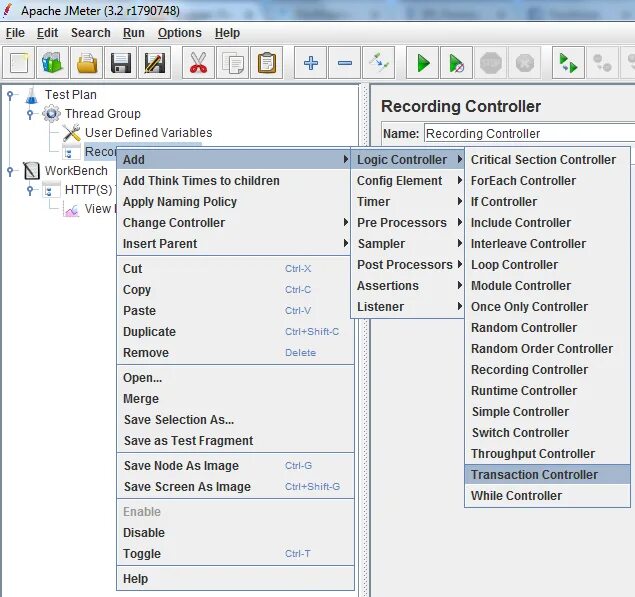
Task: Open the Change Controller submenu
Action: click(x=234, y=223)
